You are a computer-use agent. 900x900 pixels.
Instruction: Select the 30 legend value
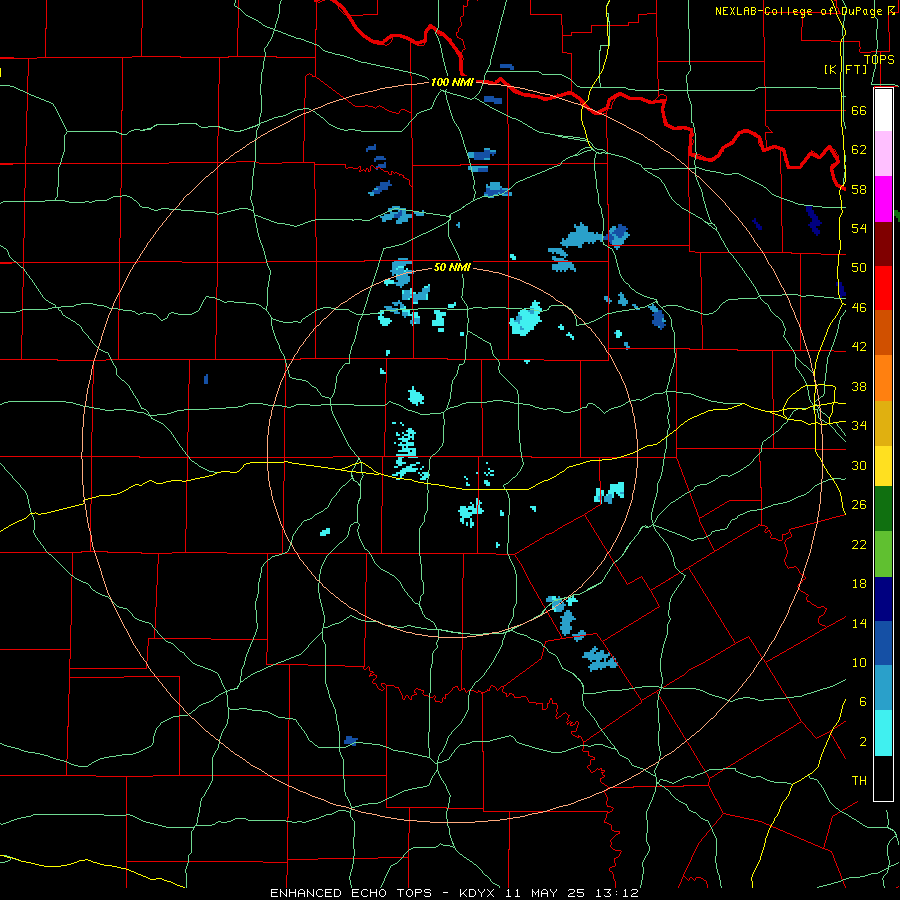[x=859, y=465]
